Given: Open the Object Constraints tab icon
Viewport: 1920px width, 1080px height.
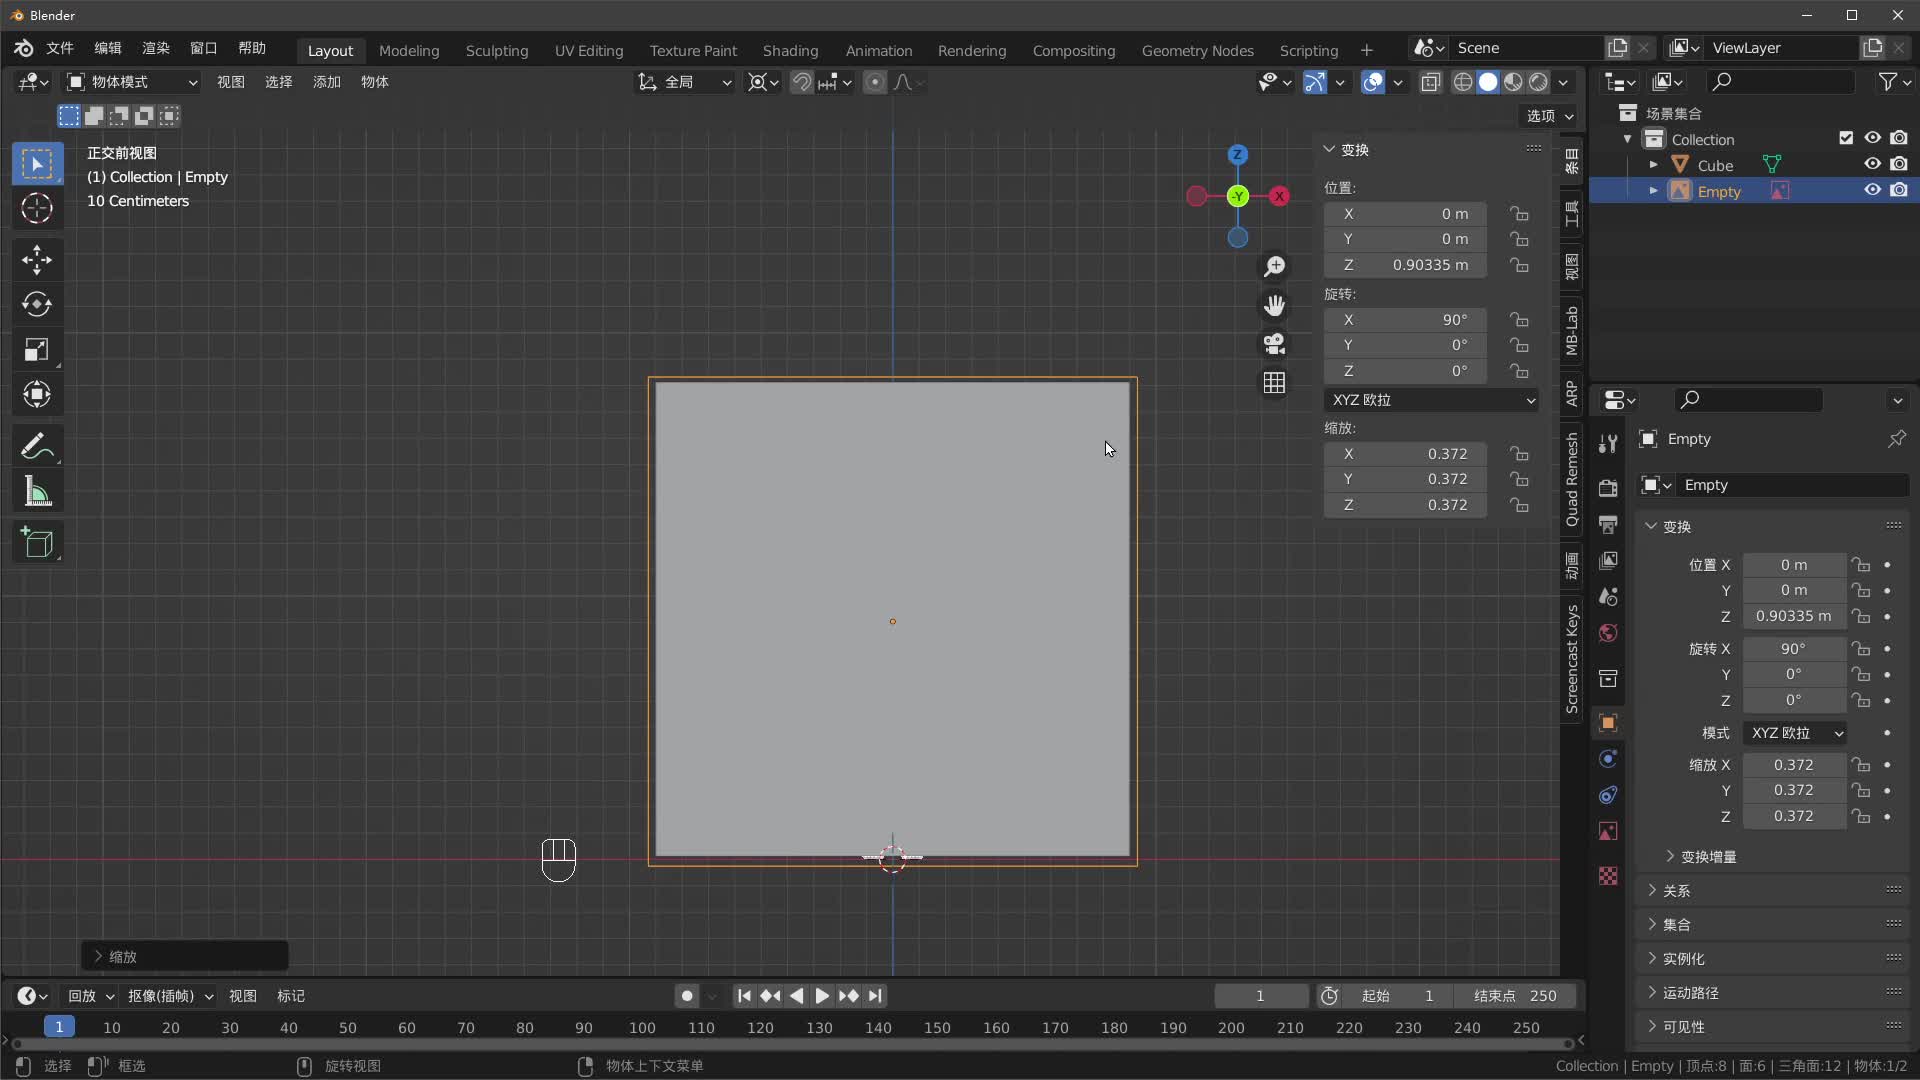Looking at the screenshot, I should click(1608, 795).
